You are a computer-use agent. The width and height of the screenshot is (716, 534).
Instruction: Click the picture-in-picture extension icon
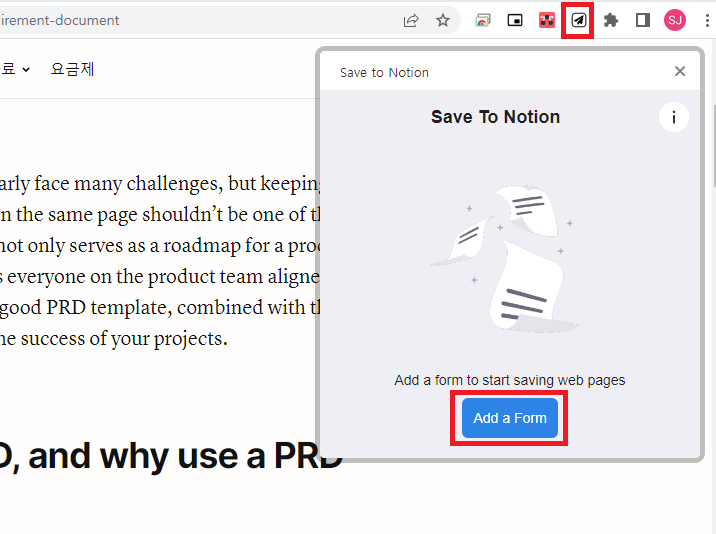pos(515,20)
